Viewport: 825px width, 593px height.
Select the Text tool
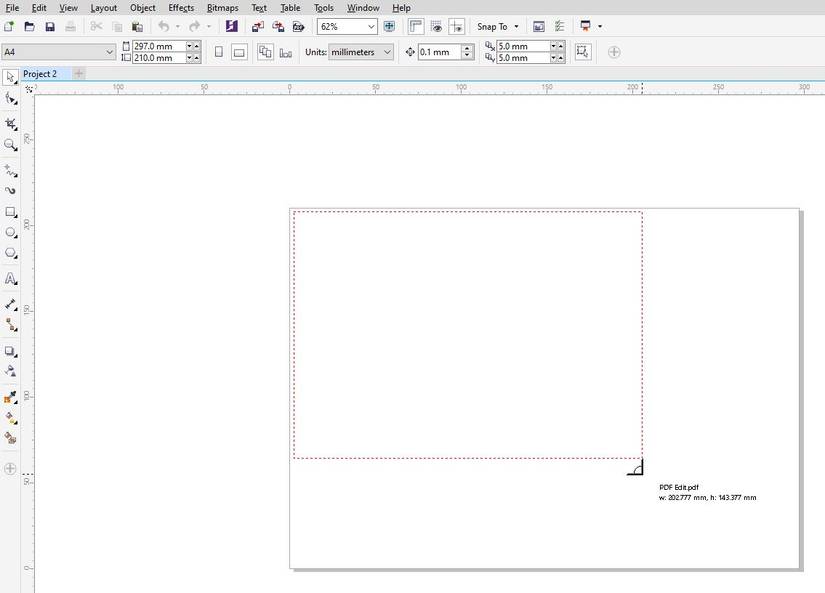coord(11,279)
